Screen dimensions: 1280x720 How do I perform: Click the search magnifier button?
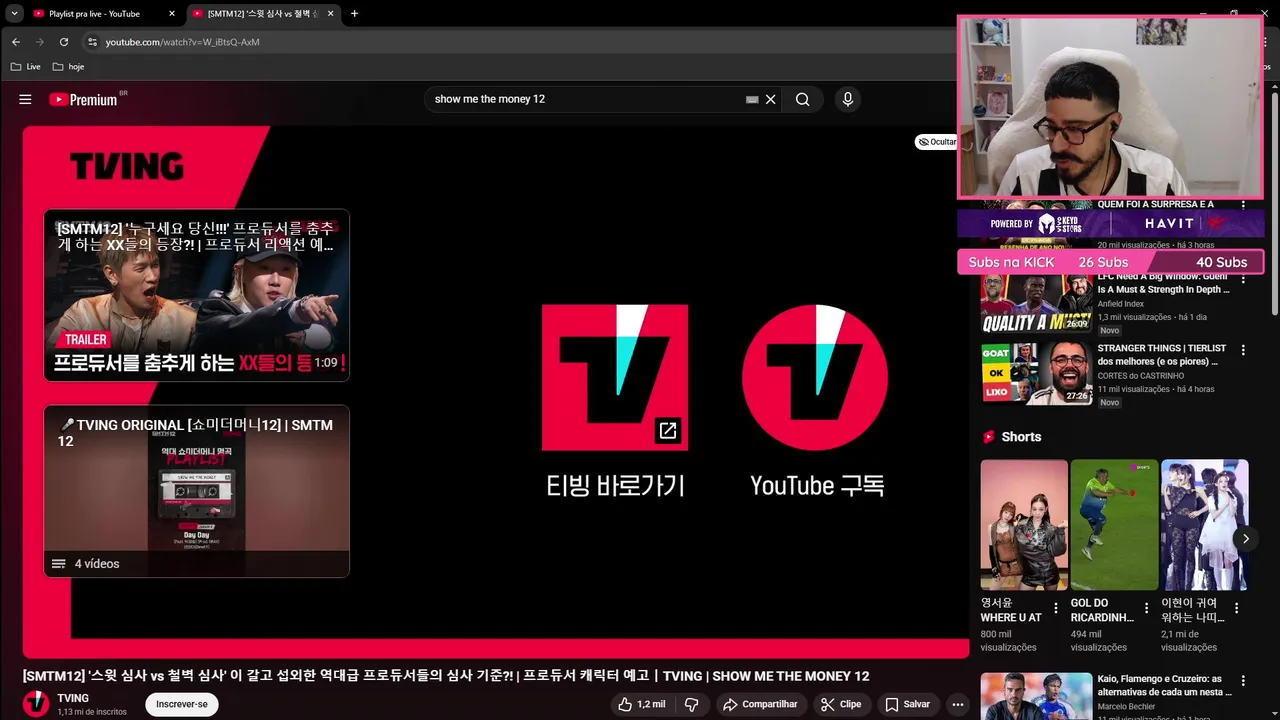point(802,99)
